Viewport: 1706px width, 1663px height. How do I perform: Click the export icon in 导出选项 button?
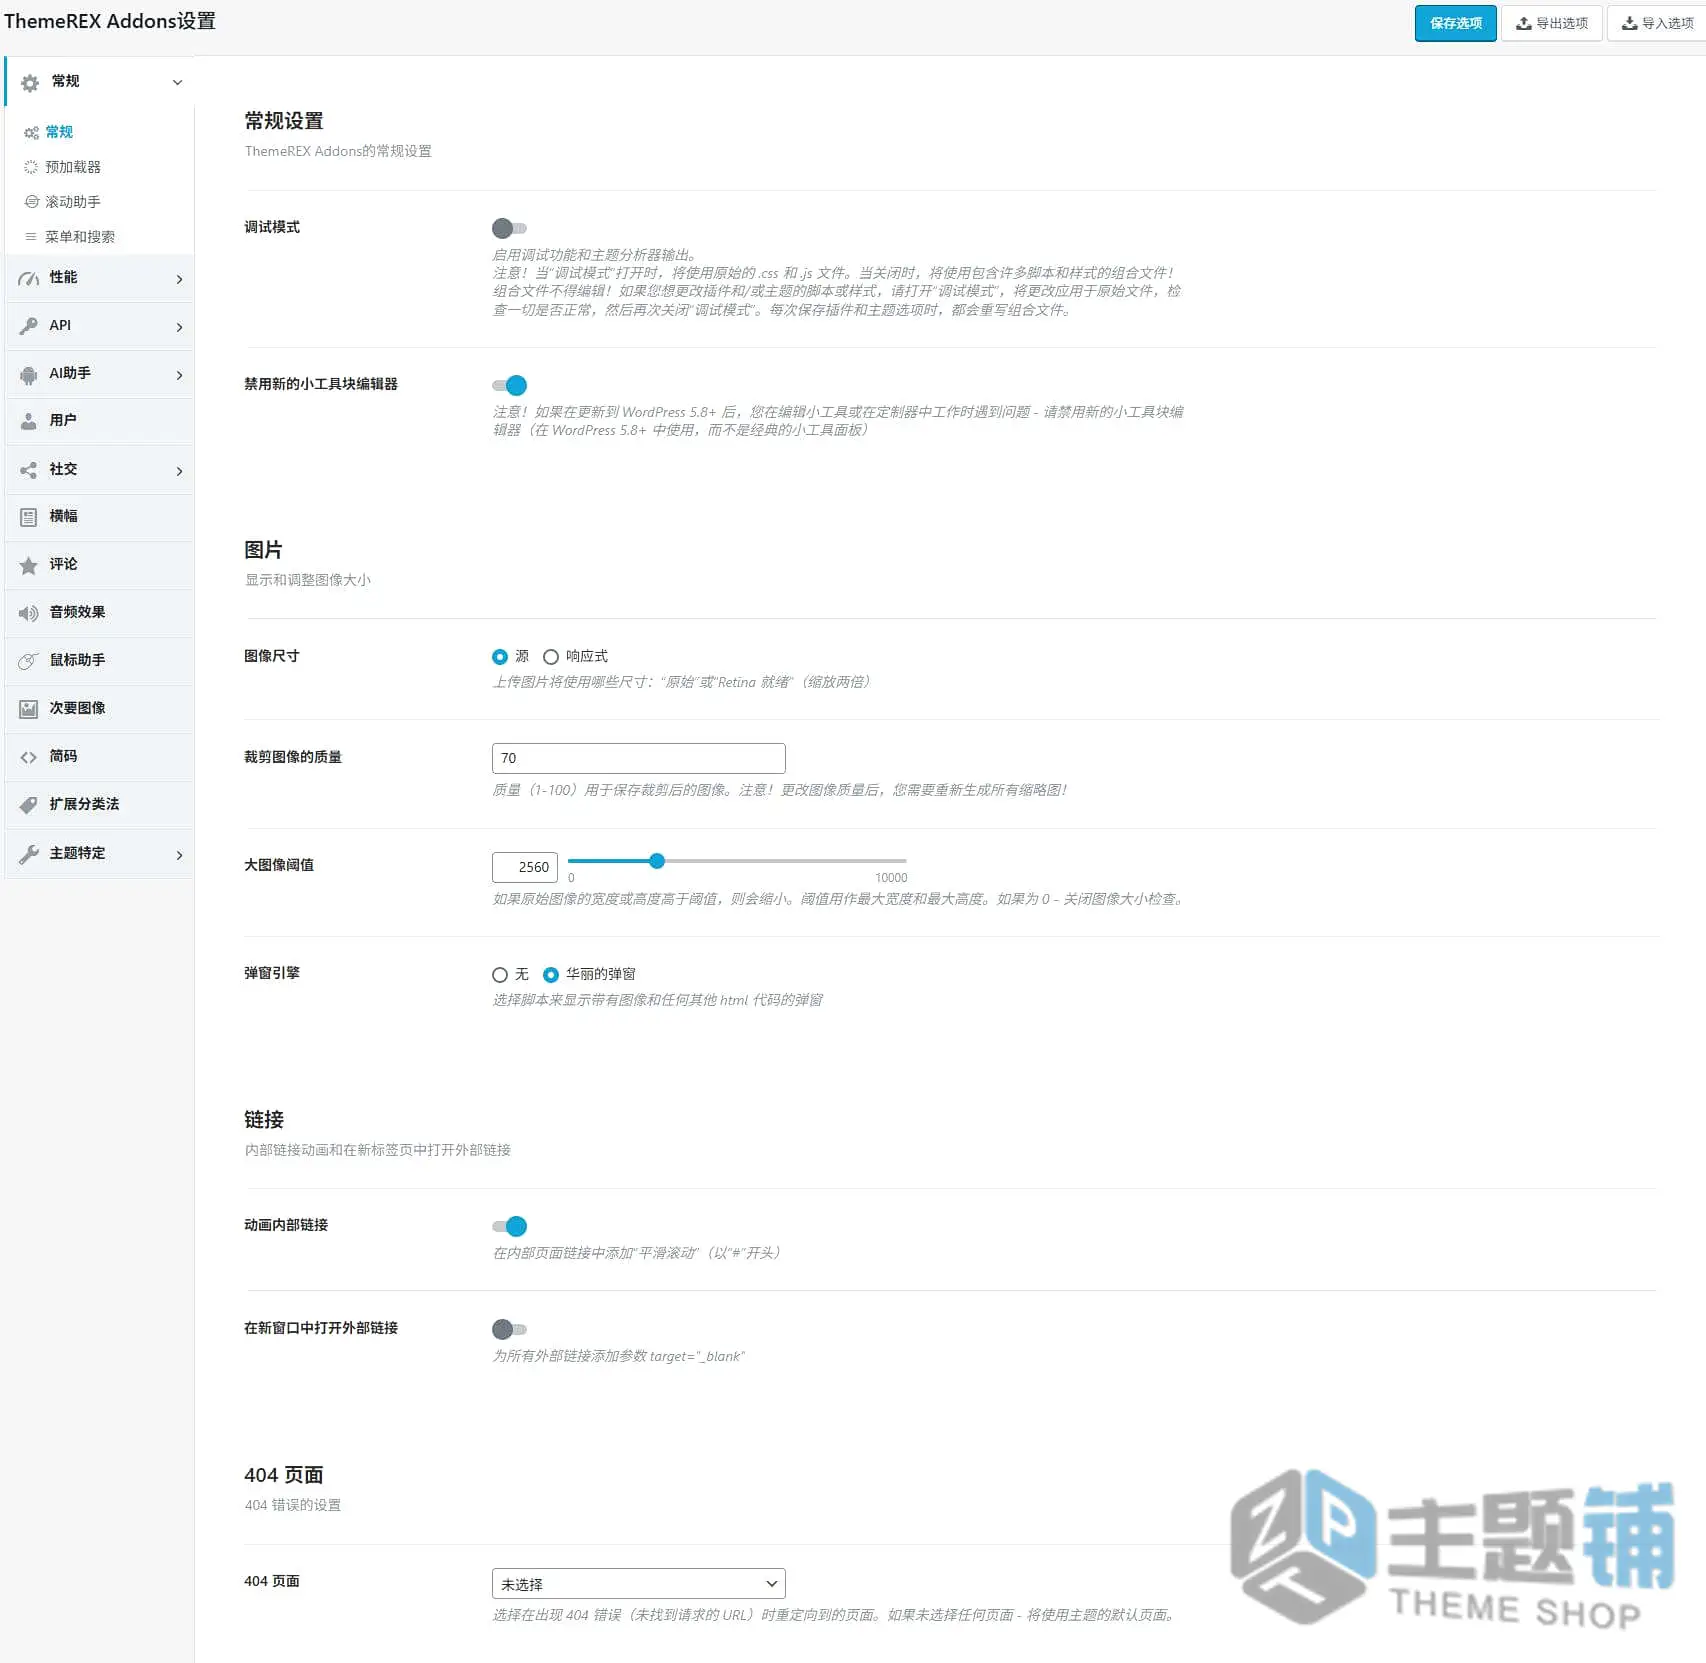coord(1524,23)
